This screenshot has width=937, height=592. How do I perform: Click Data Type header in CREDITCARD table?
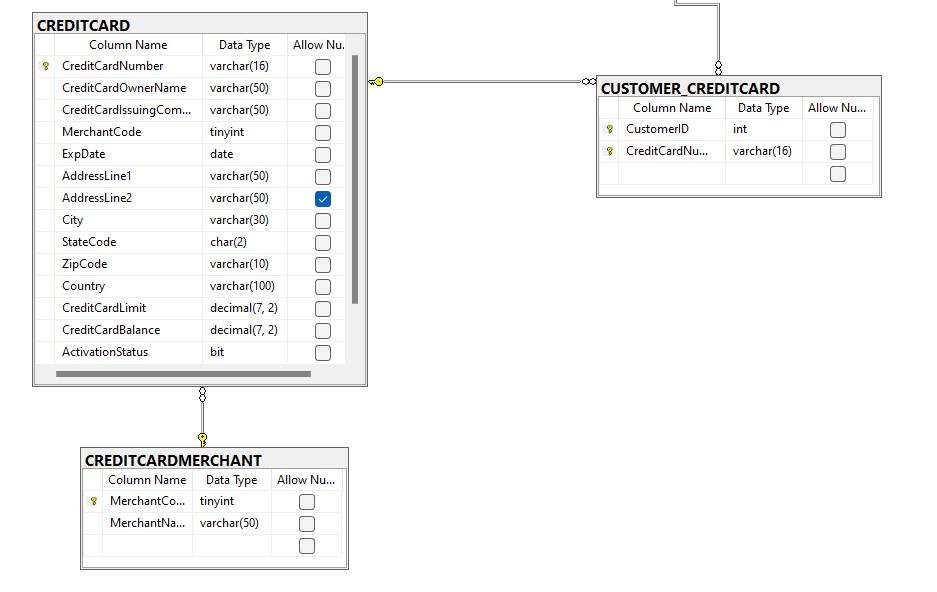pyautogui.click(x=244, y=45)
